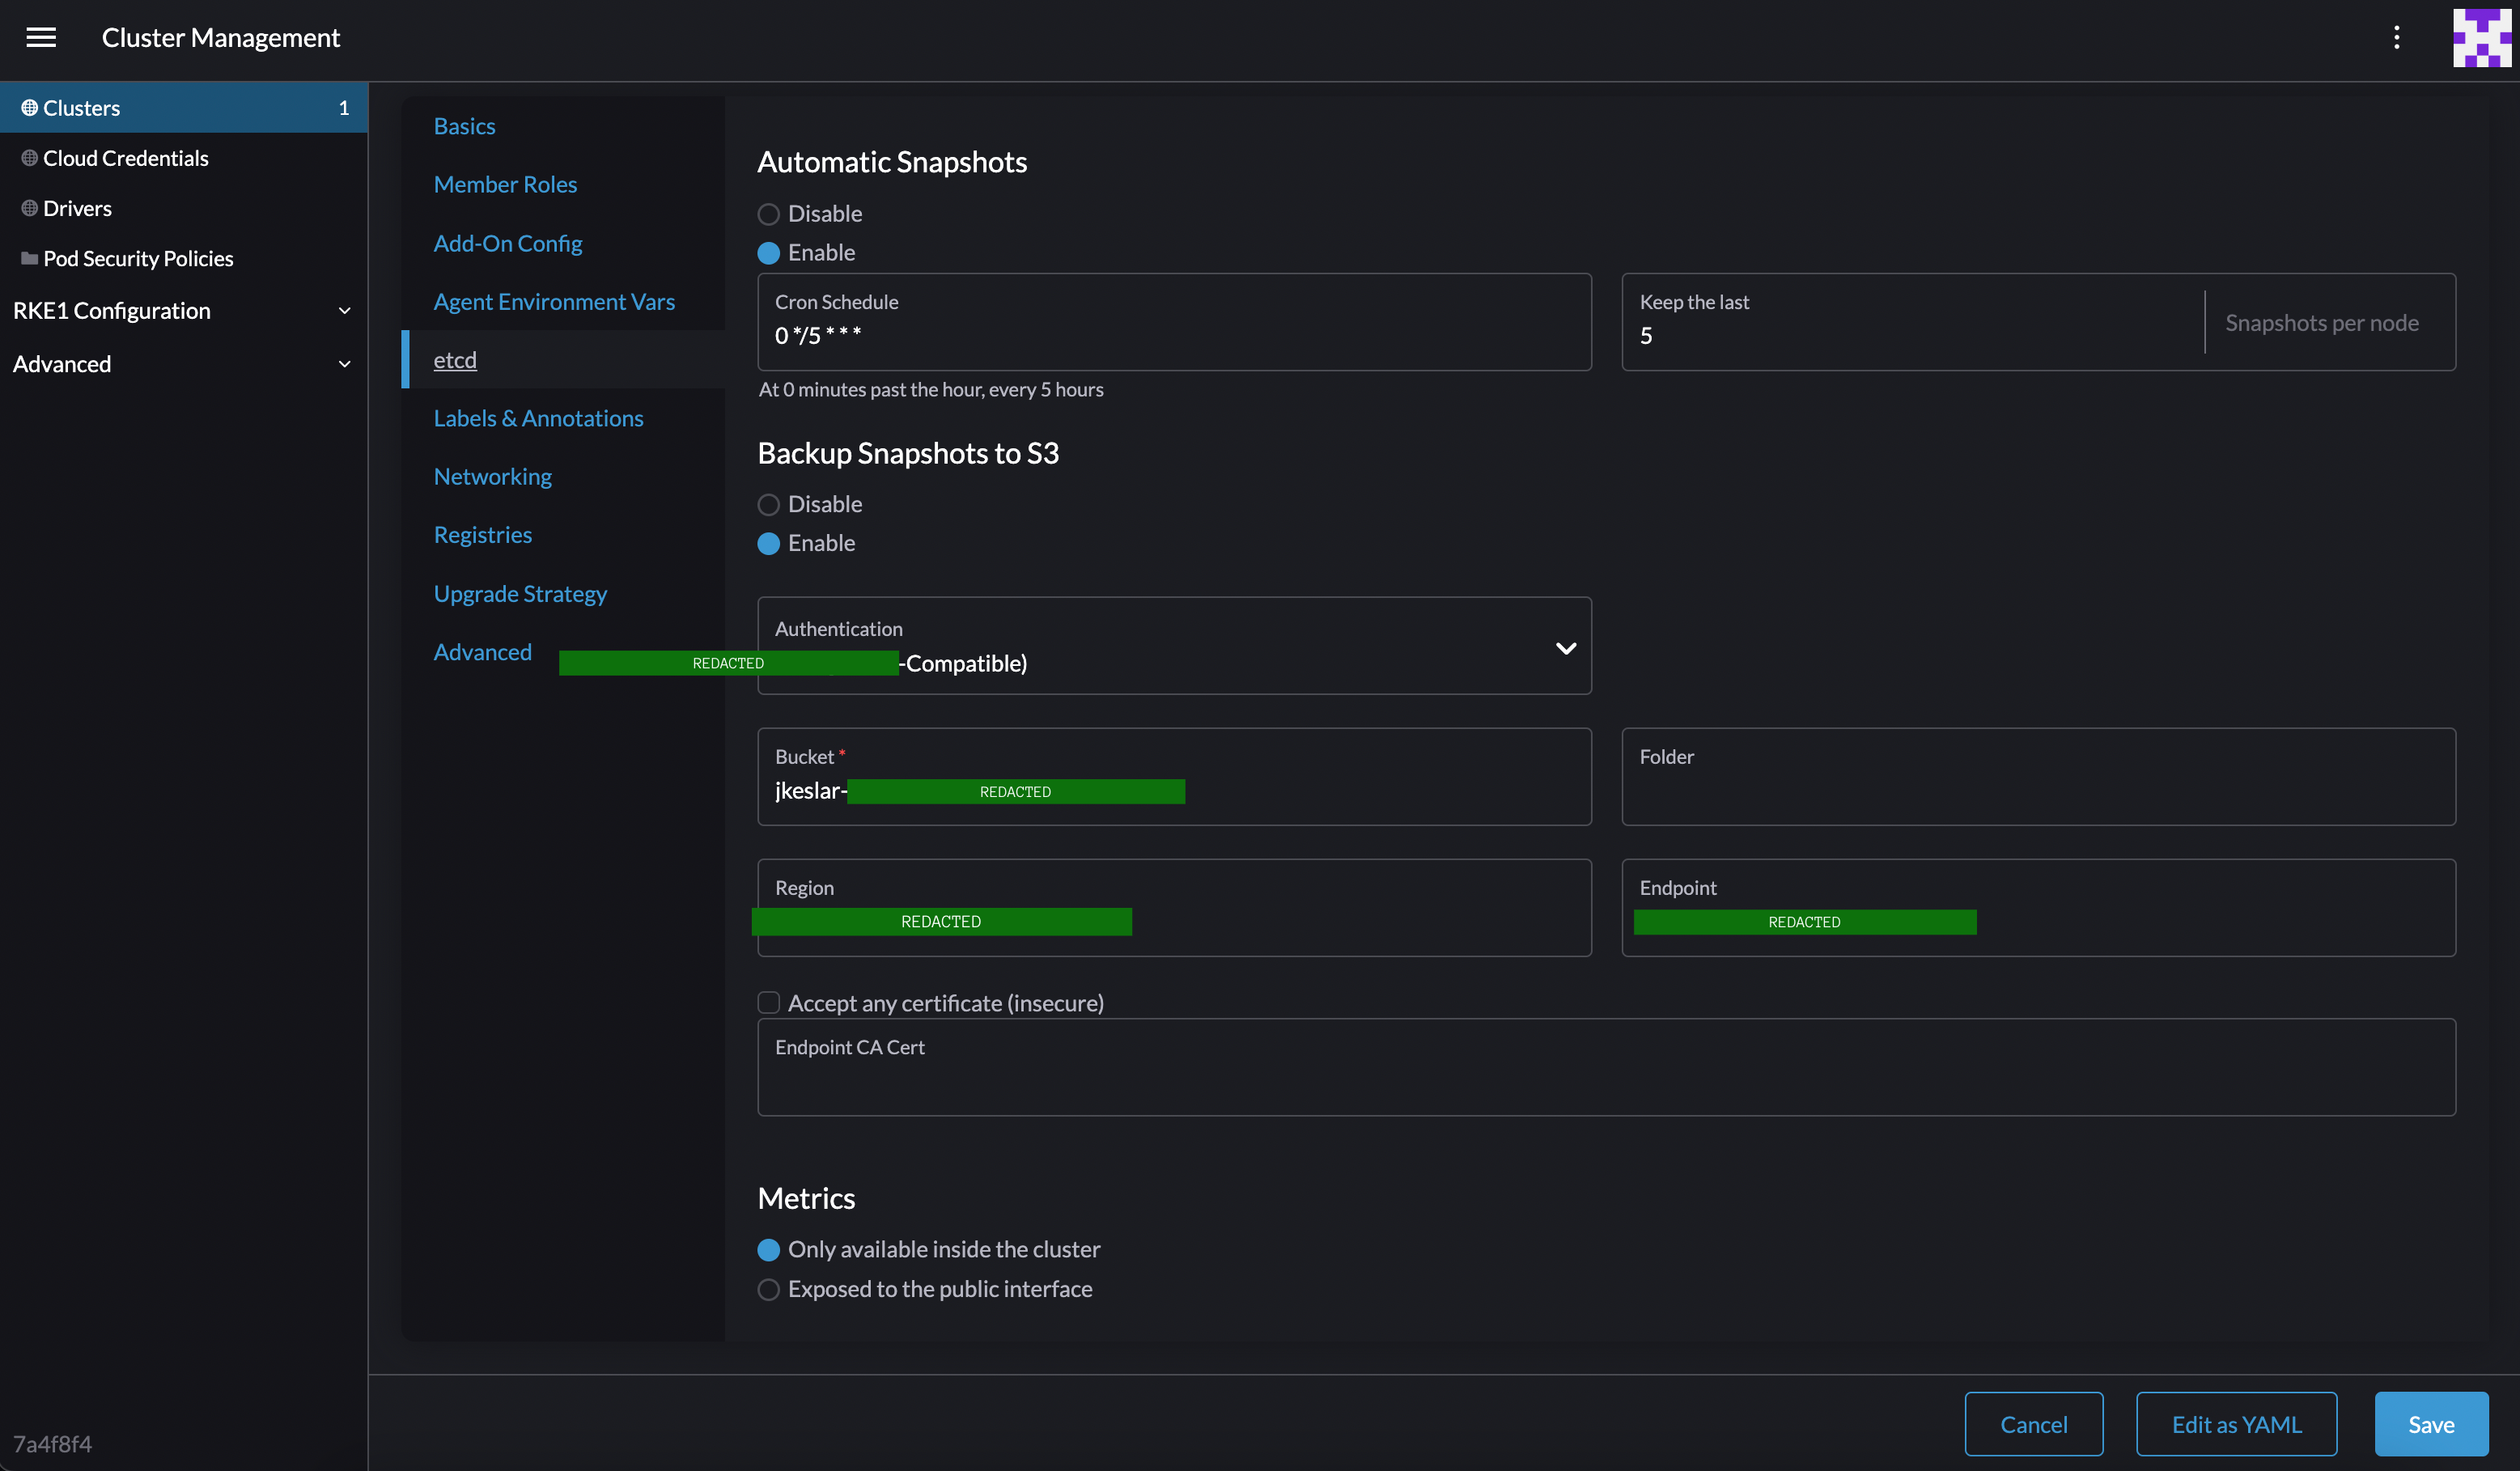Open the Labels & Annotations tab
2520x1471 pixels.
(538, 418)
